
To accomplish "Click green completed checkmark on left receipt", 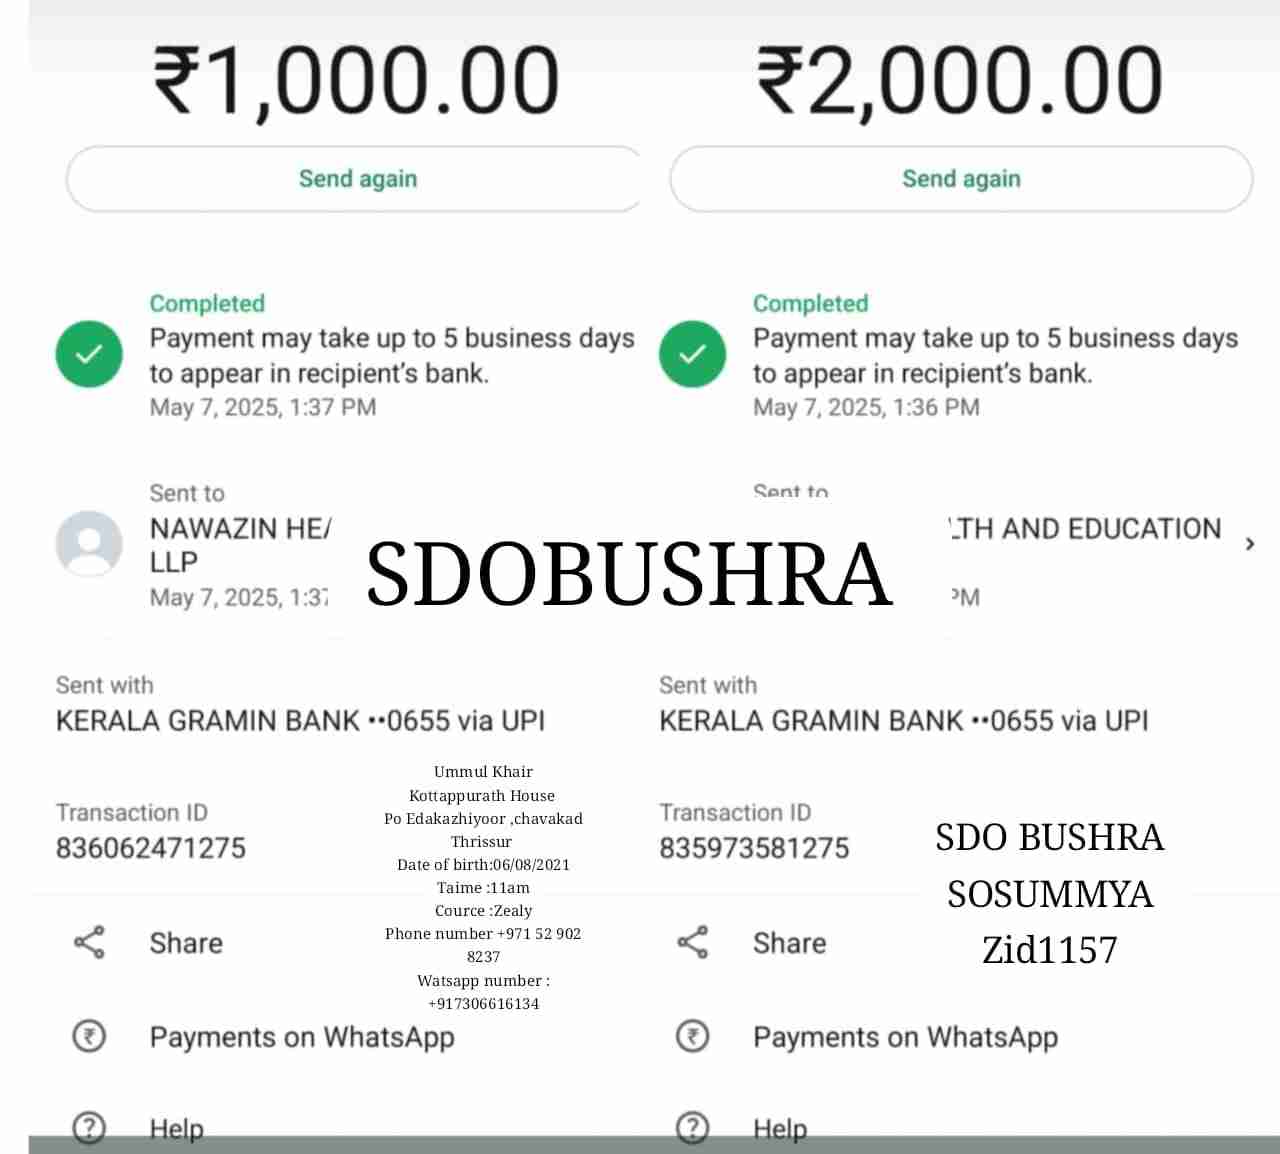I will 89,354.
